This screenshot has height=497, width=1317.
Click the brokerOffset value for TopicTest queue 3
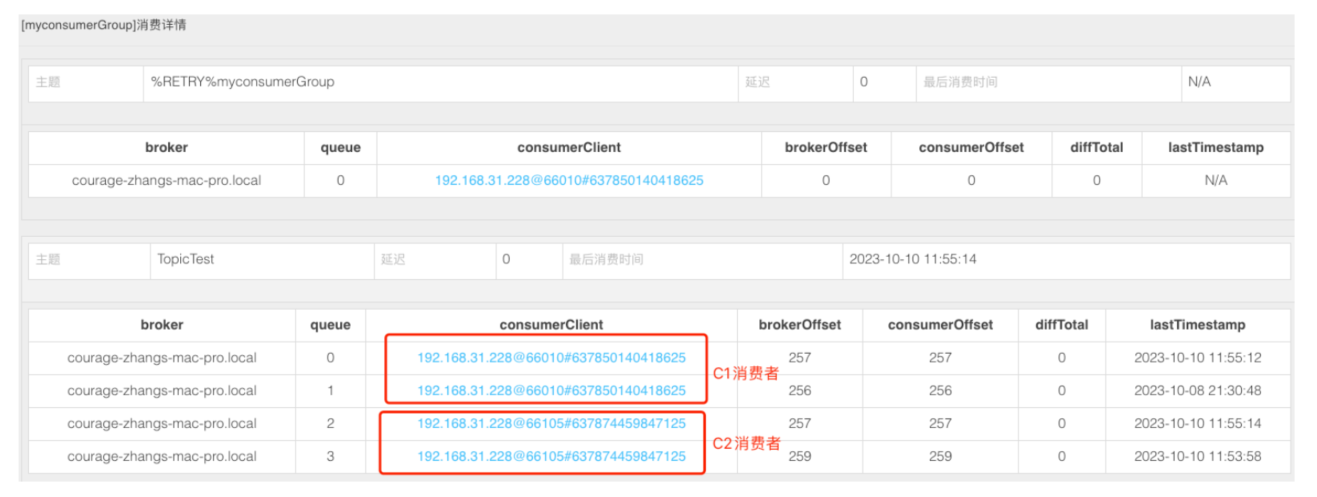[x=799, y=457]
